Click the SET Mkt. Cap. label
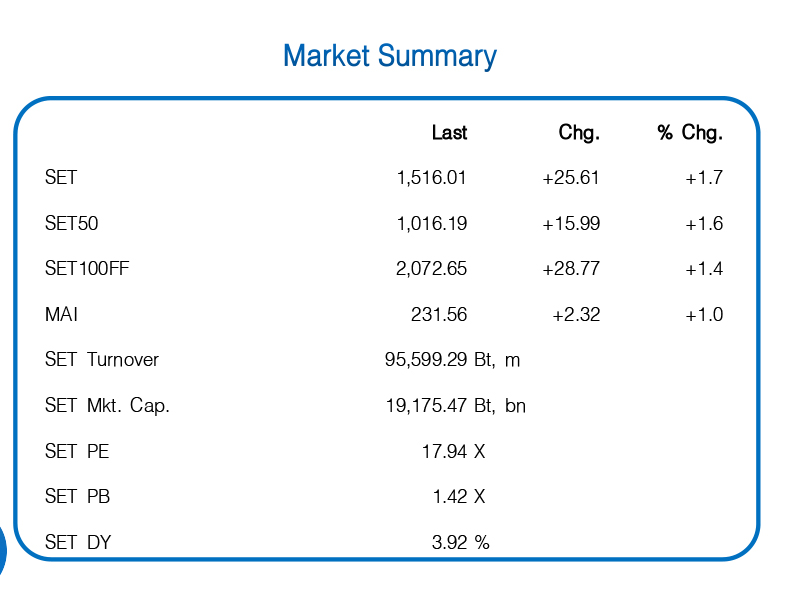The width and height of the screenshot is (793, 595). pos(107,406)
